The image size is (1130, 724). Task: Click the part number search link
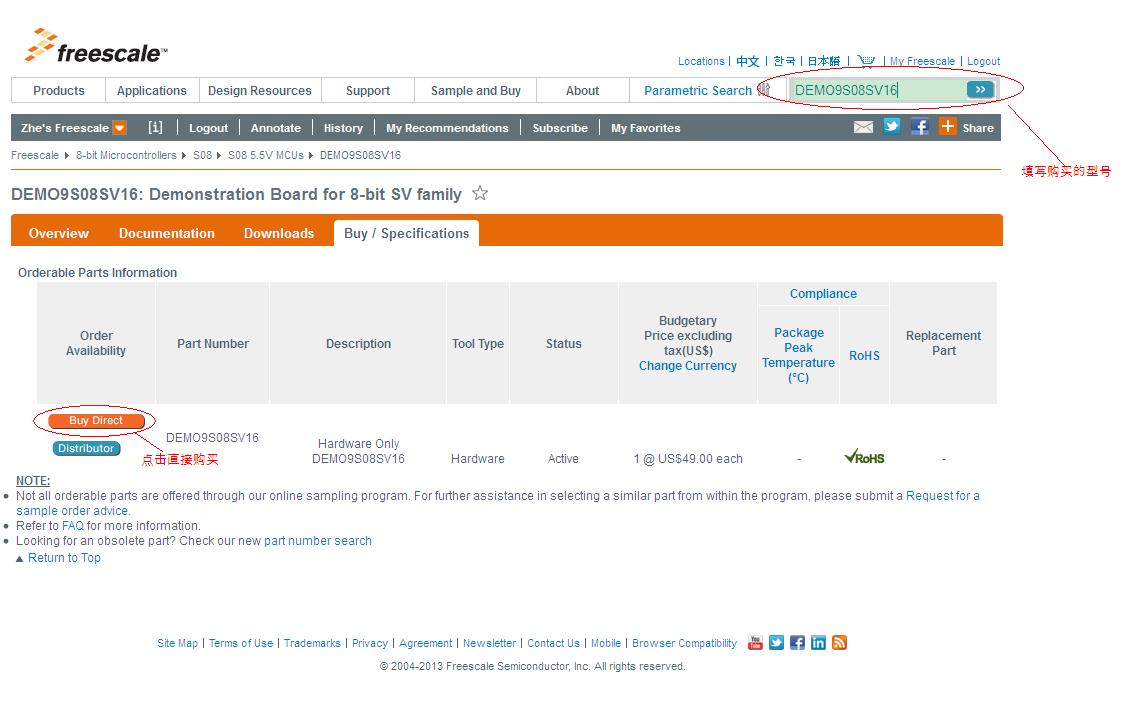[318, 541]
